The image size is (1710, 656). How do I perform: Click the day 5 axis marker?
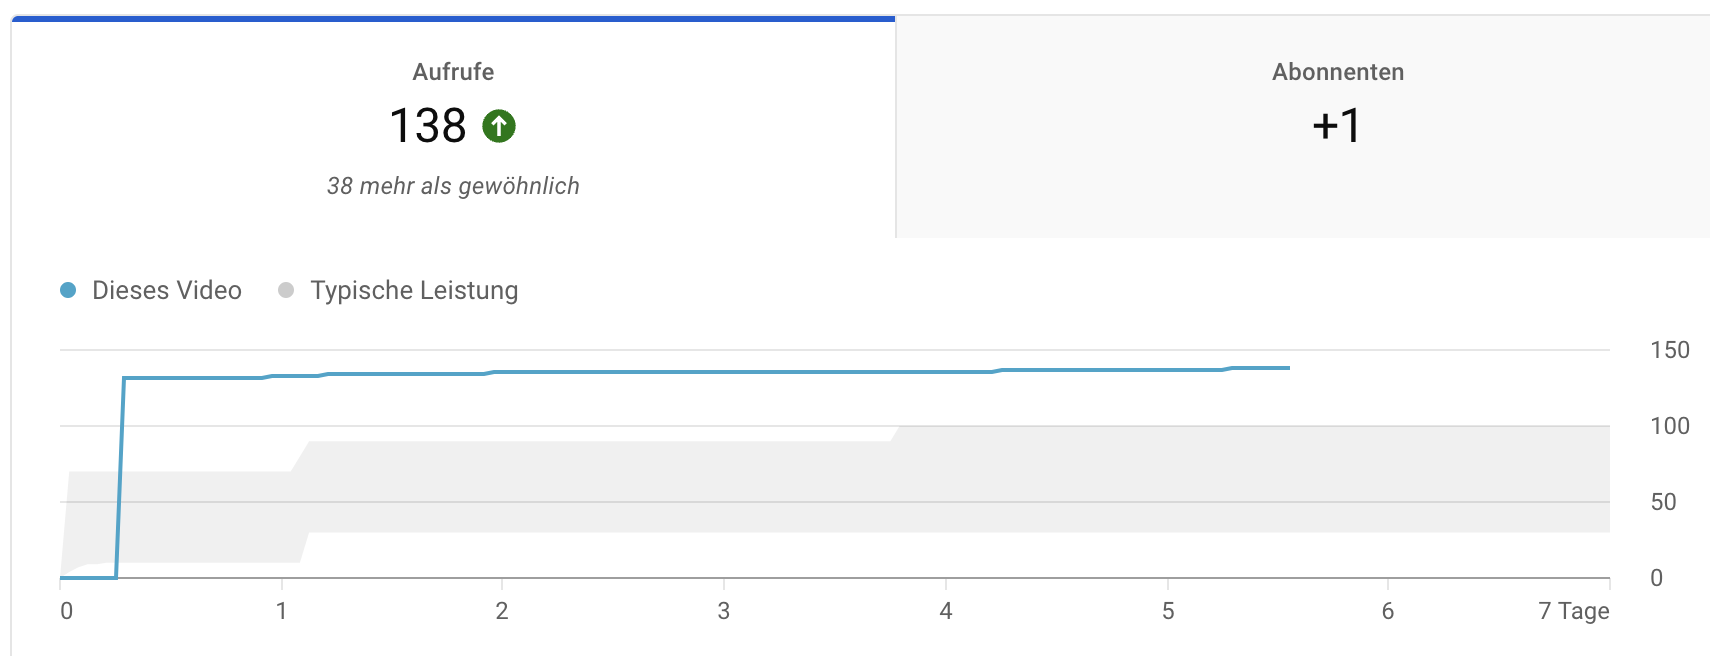pos(1168,611)
